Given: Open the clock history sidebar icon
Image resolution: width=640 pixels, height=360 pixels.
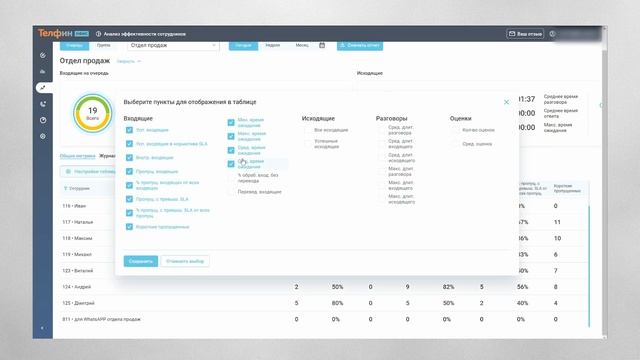Looking at the screenshot, I should [x=43, y=120].
